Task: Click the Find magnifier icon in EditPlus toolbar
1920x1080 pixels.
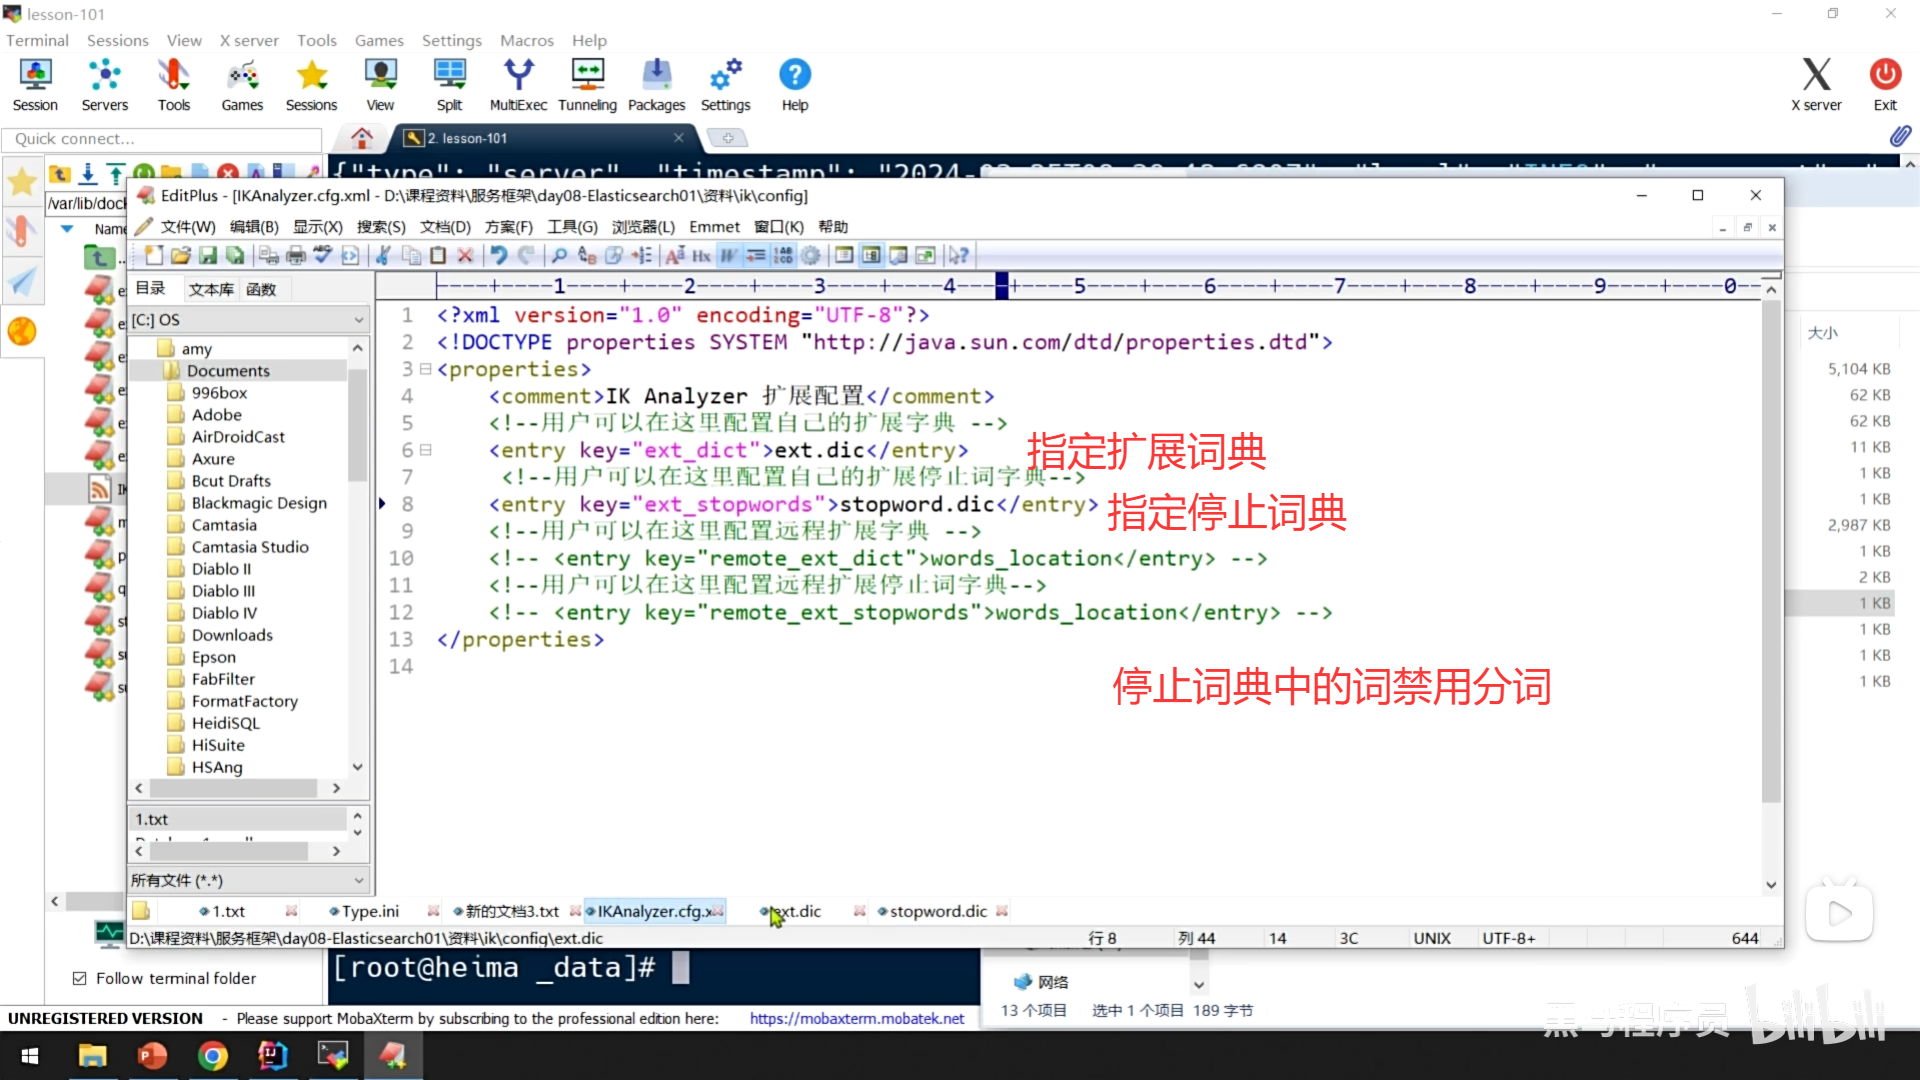Action: (560, 256)
